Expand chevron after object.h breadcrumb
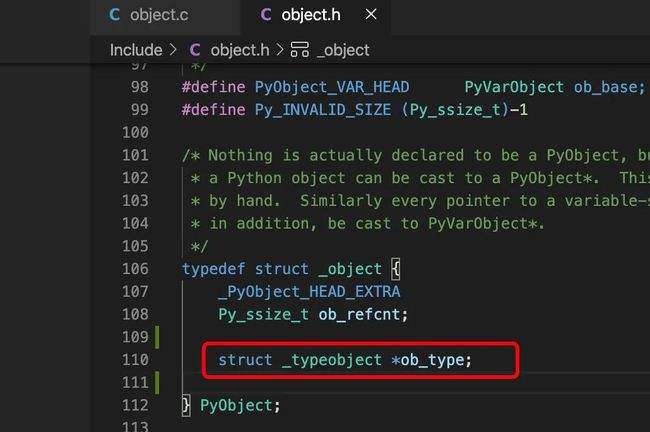The width and height of the screenshot is (650, 432). click(280, 50)
